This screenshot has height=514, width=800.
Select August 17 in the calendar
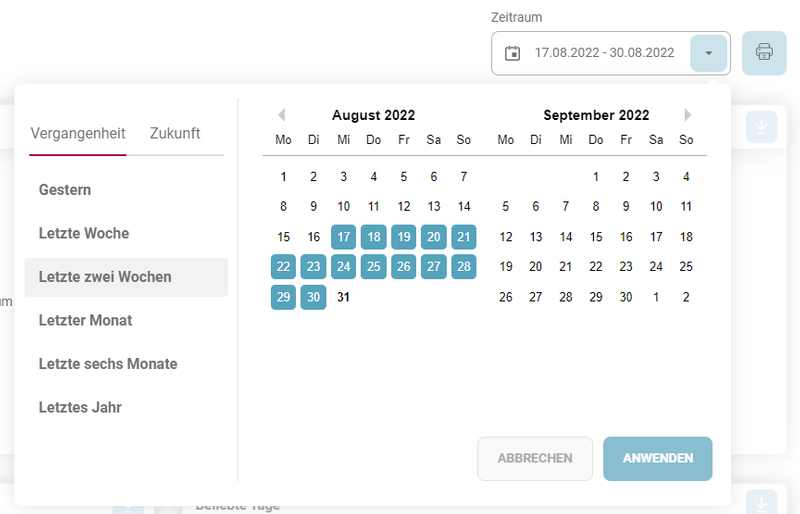pyautogui.click(x=343, y=237)
